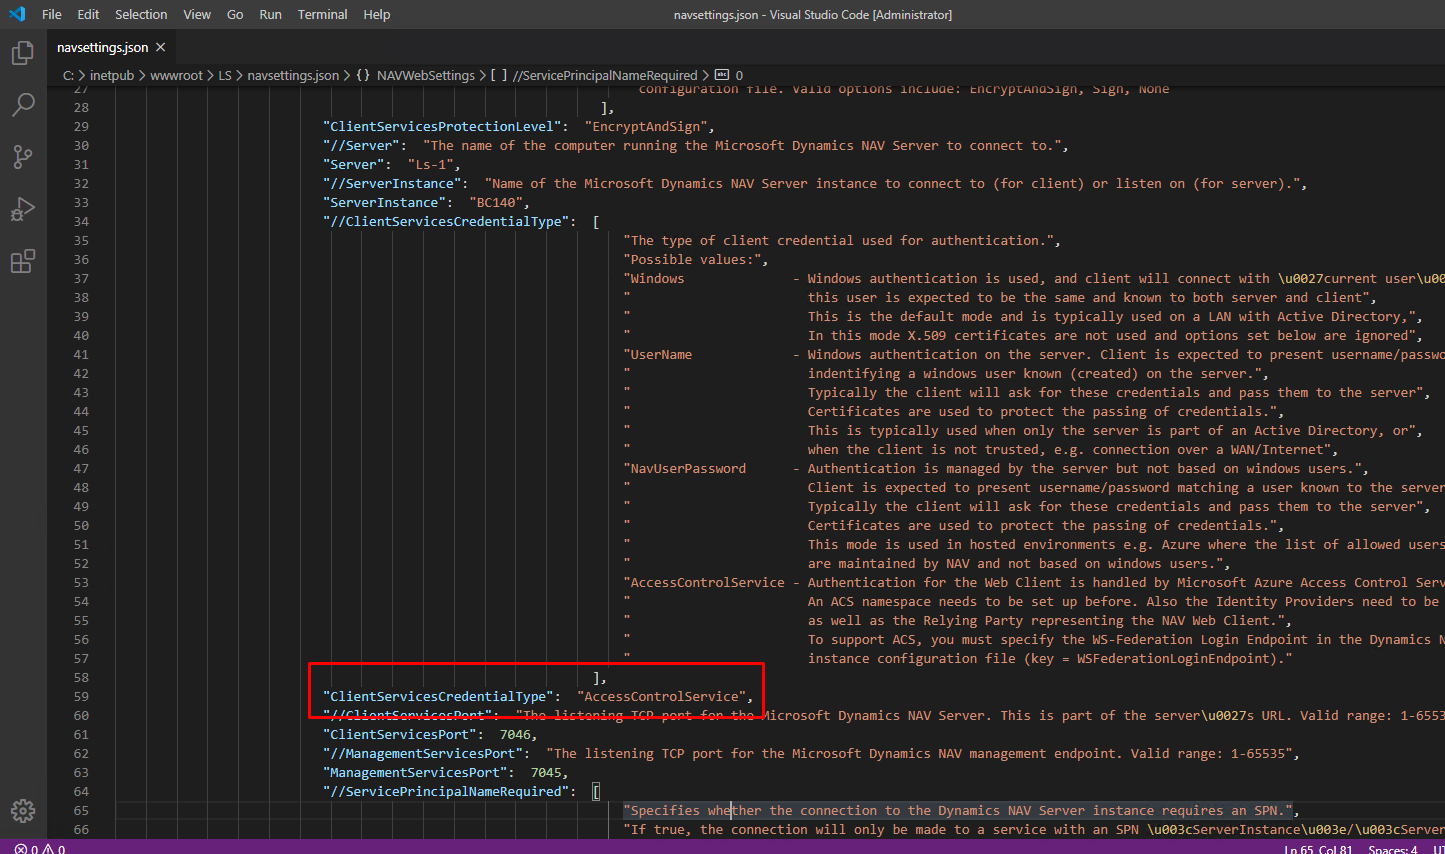Open the Go menu
The width and height of the screenshot is (1445, 854).
point(235,14)
